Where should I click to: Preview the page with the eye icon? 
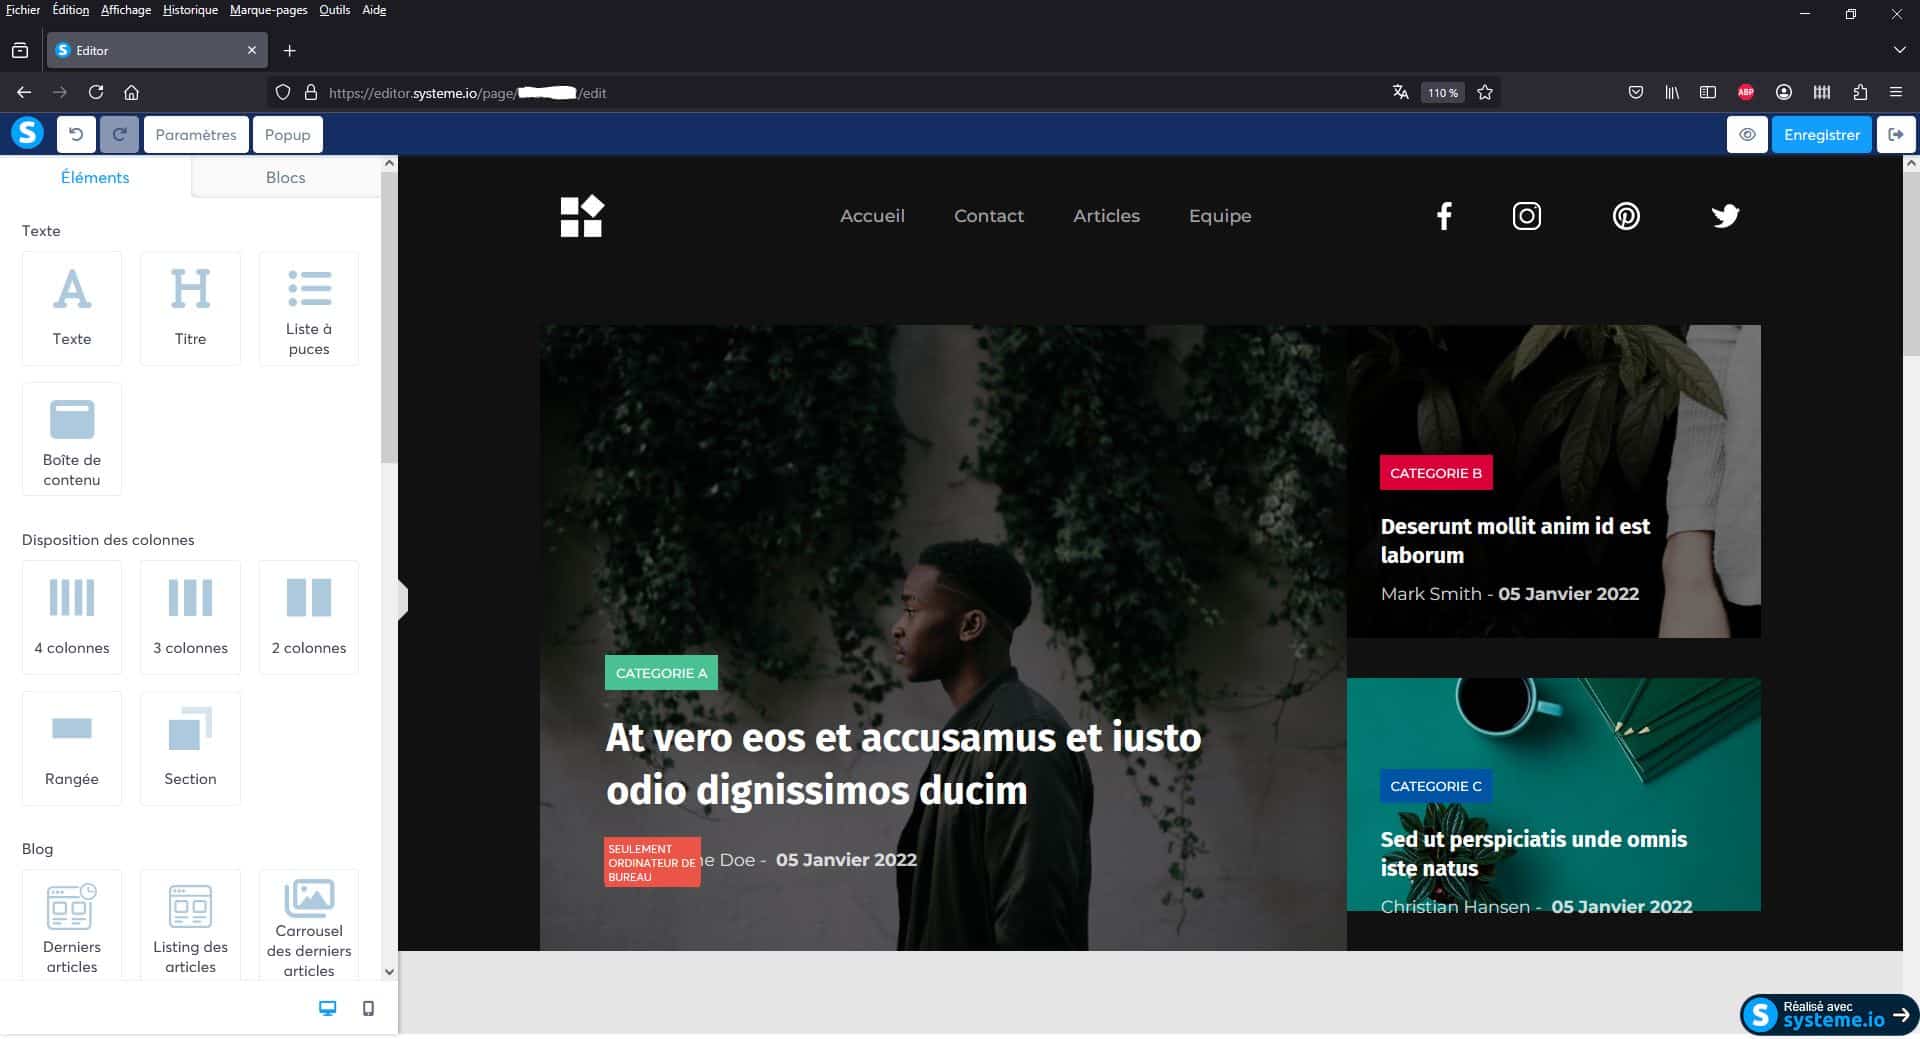pyautogui.click(x=1747, y=134)
